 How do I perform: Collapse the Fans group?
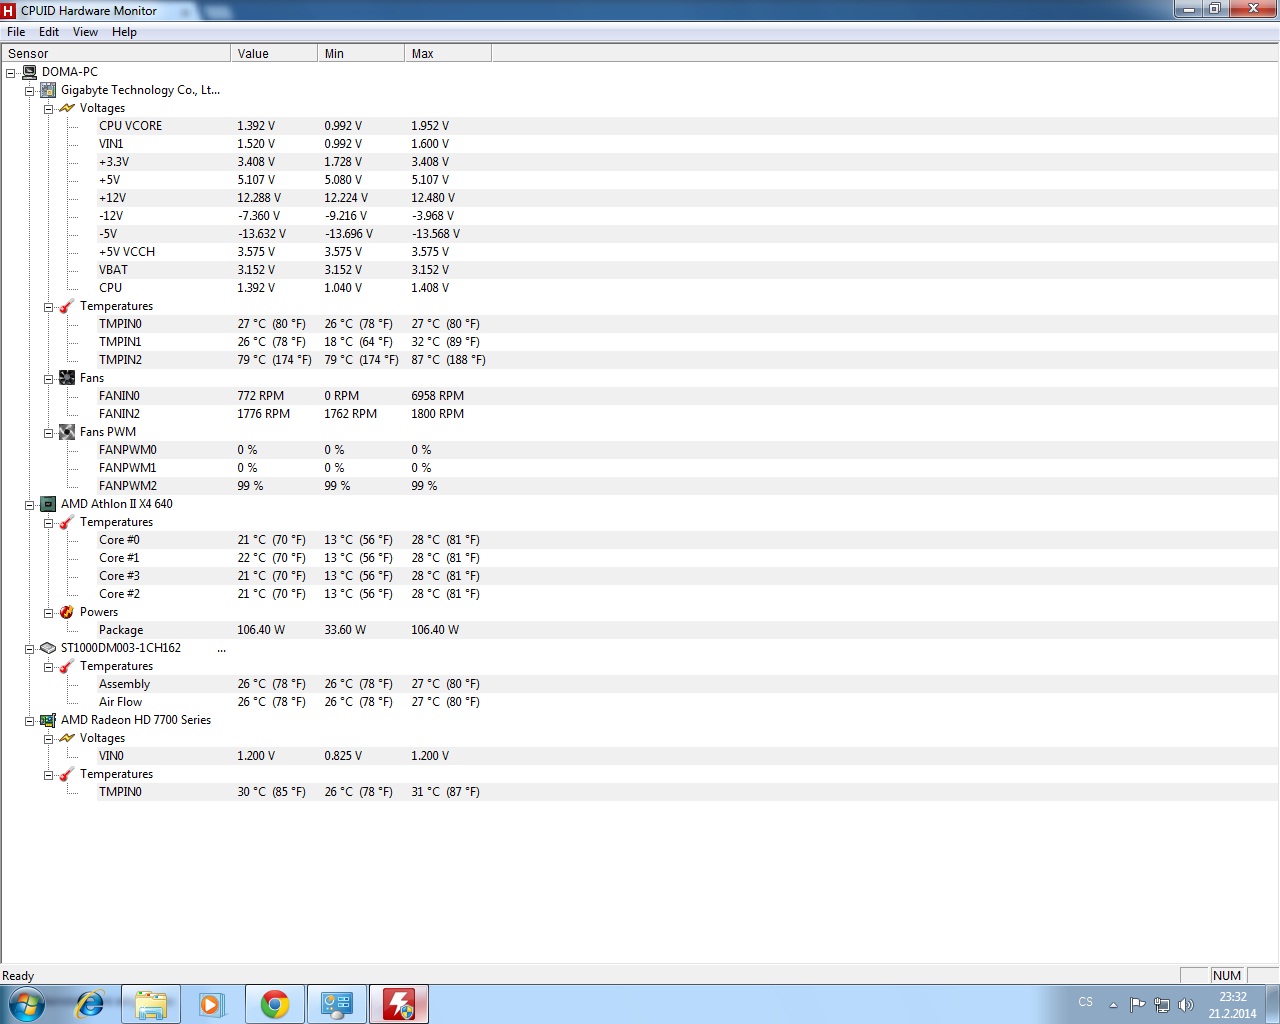[x=48, y=378]
